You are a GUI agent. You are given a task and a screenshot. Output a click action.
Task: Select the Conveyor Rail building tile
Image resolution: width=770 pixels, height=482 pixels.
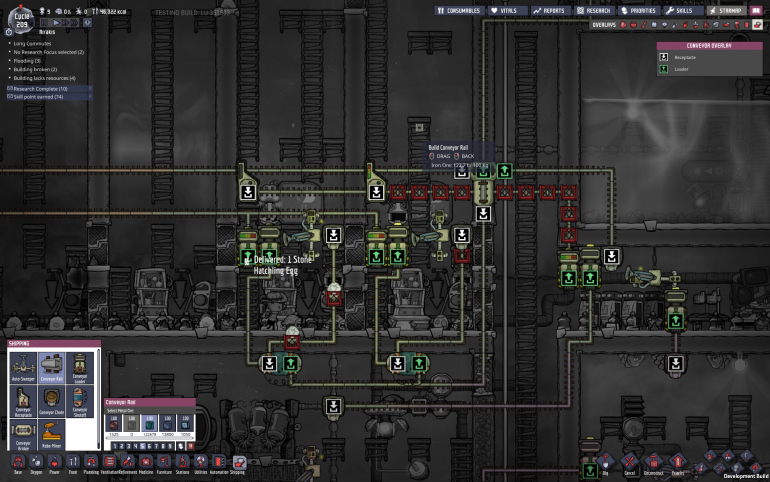52,367
